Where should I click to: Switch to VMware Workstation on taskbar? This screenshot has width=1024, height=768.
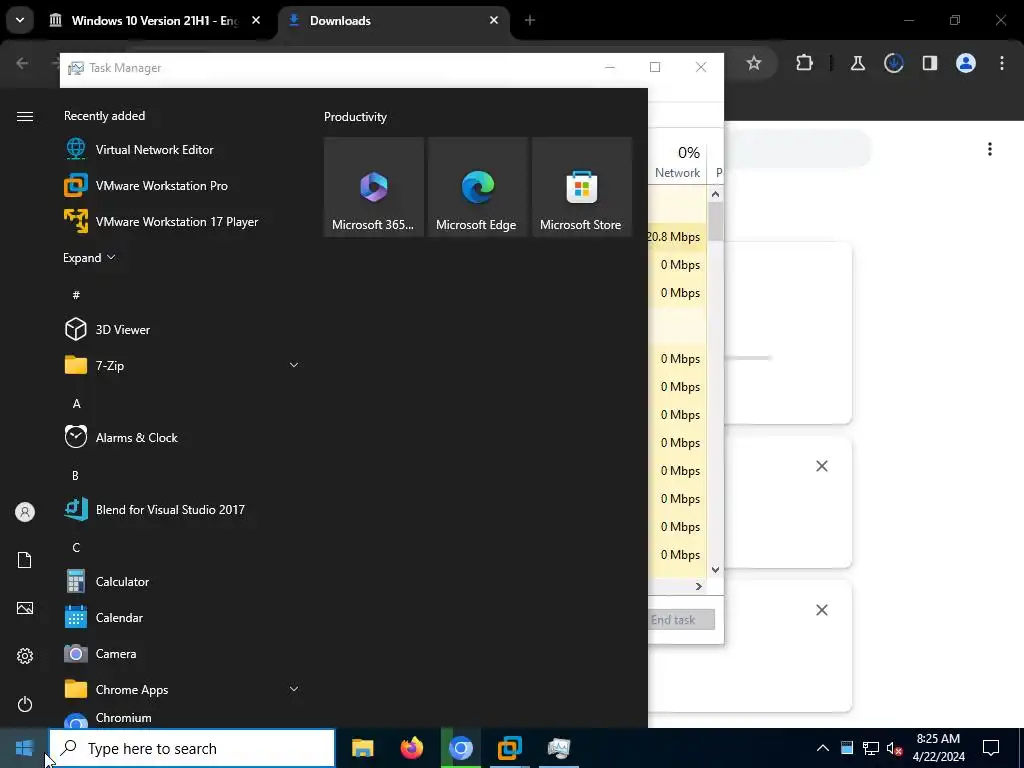click(x=509, y=748)
